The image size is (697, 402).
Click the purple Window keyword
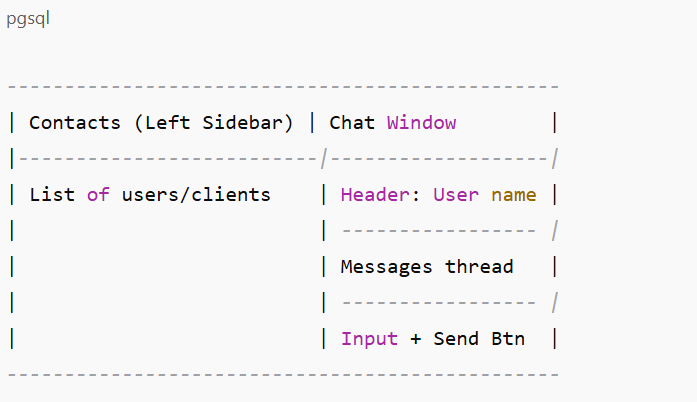pos(421,123)
